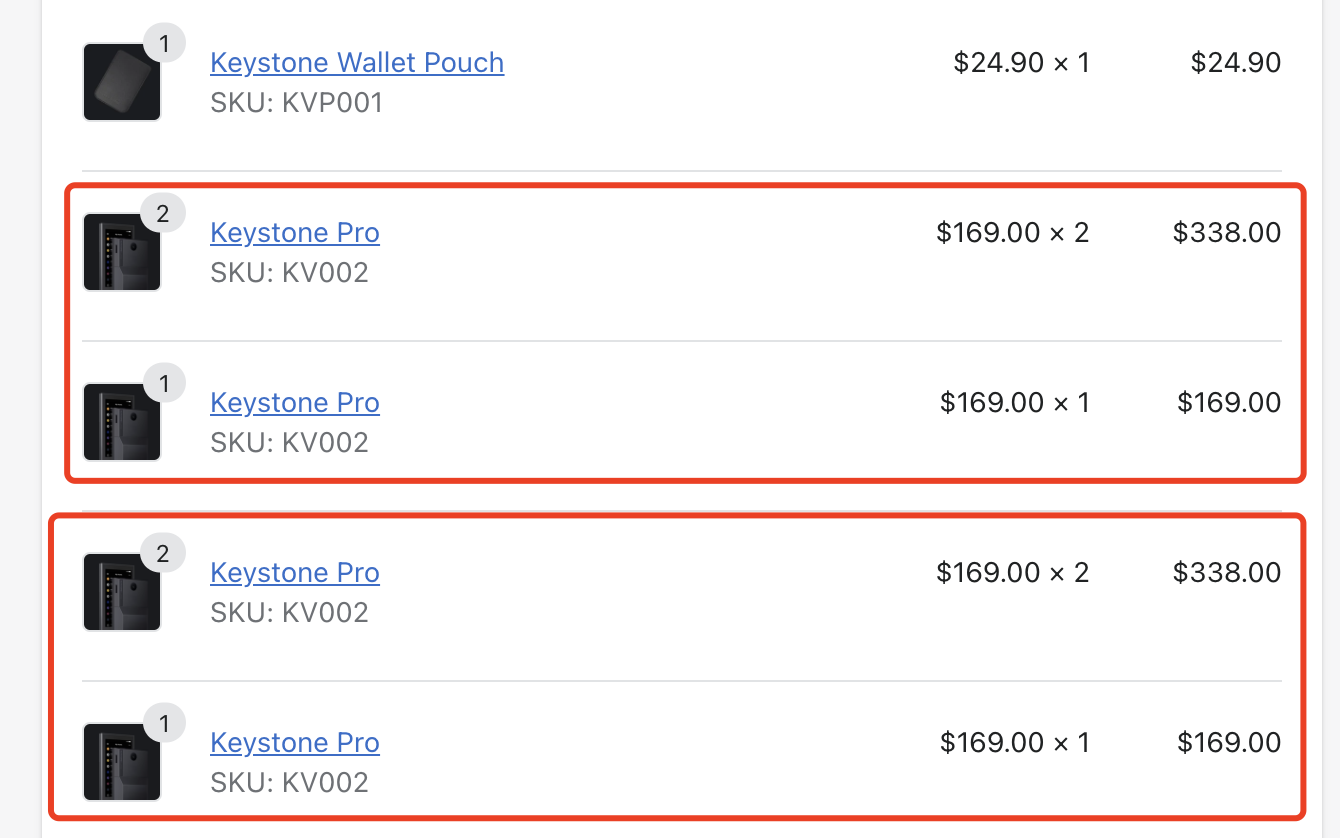Click the quantity 2 badge in first highlighted group

[x=163, y=213]
